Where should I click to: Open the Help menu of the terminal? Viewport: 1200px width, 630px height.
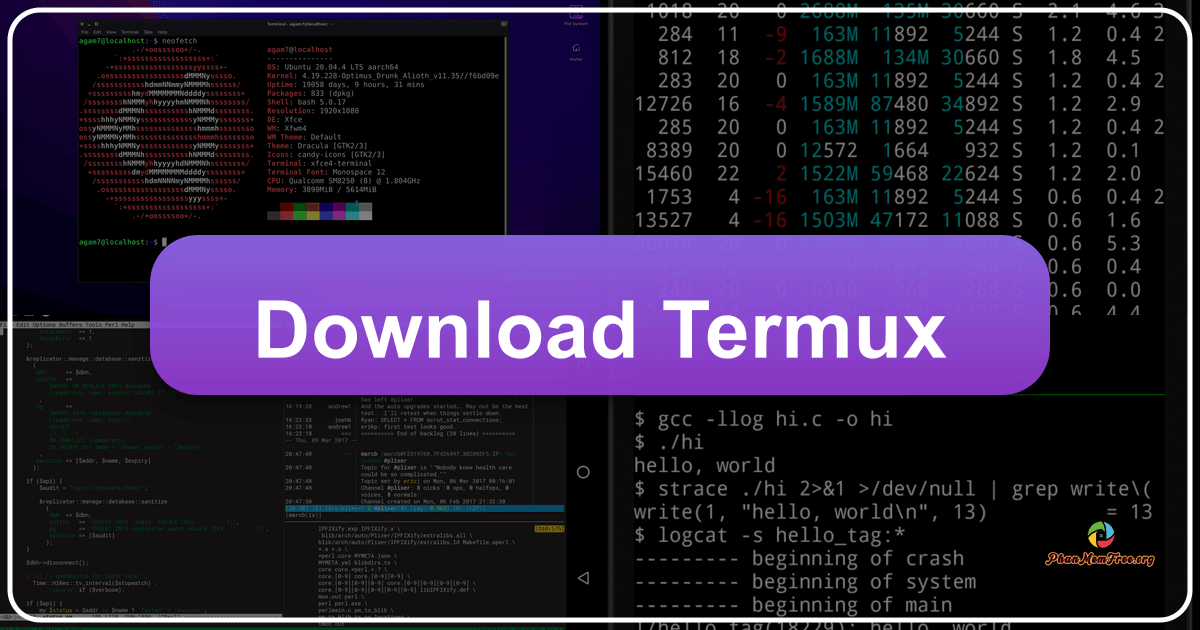coord(162,31)
